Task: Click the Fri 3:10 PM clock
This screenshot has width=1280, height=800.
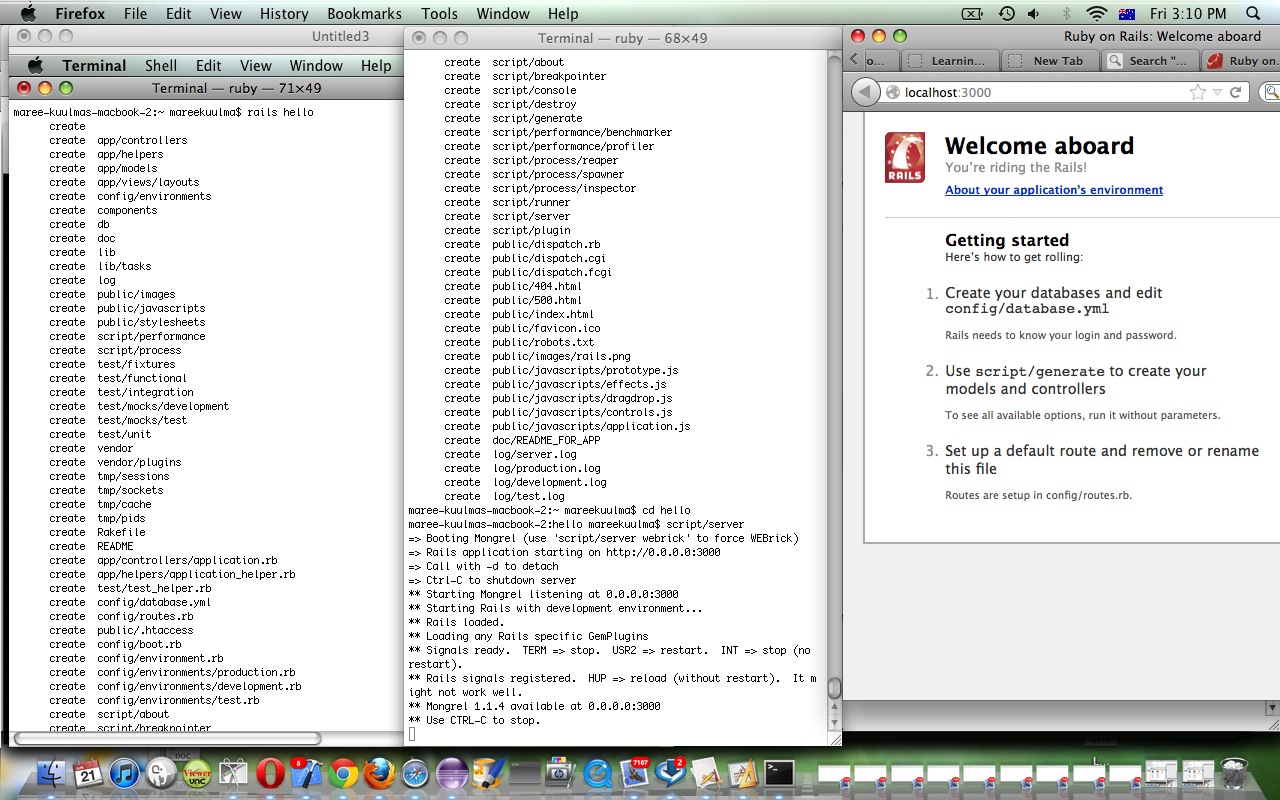Action: click(1188, 13)
